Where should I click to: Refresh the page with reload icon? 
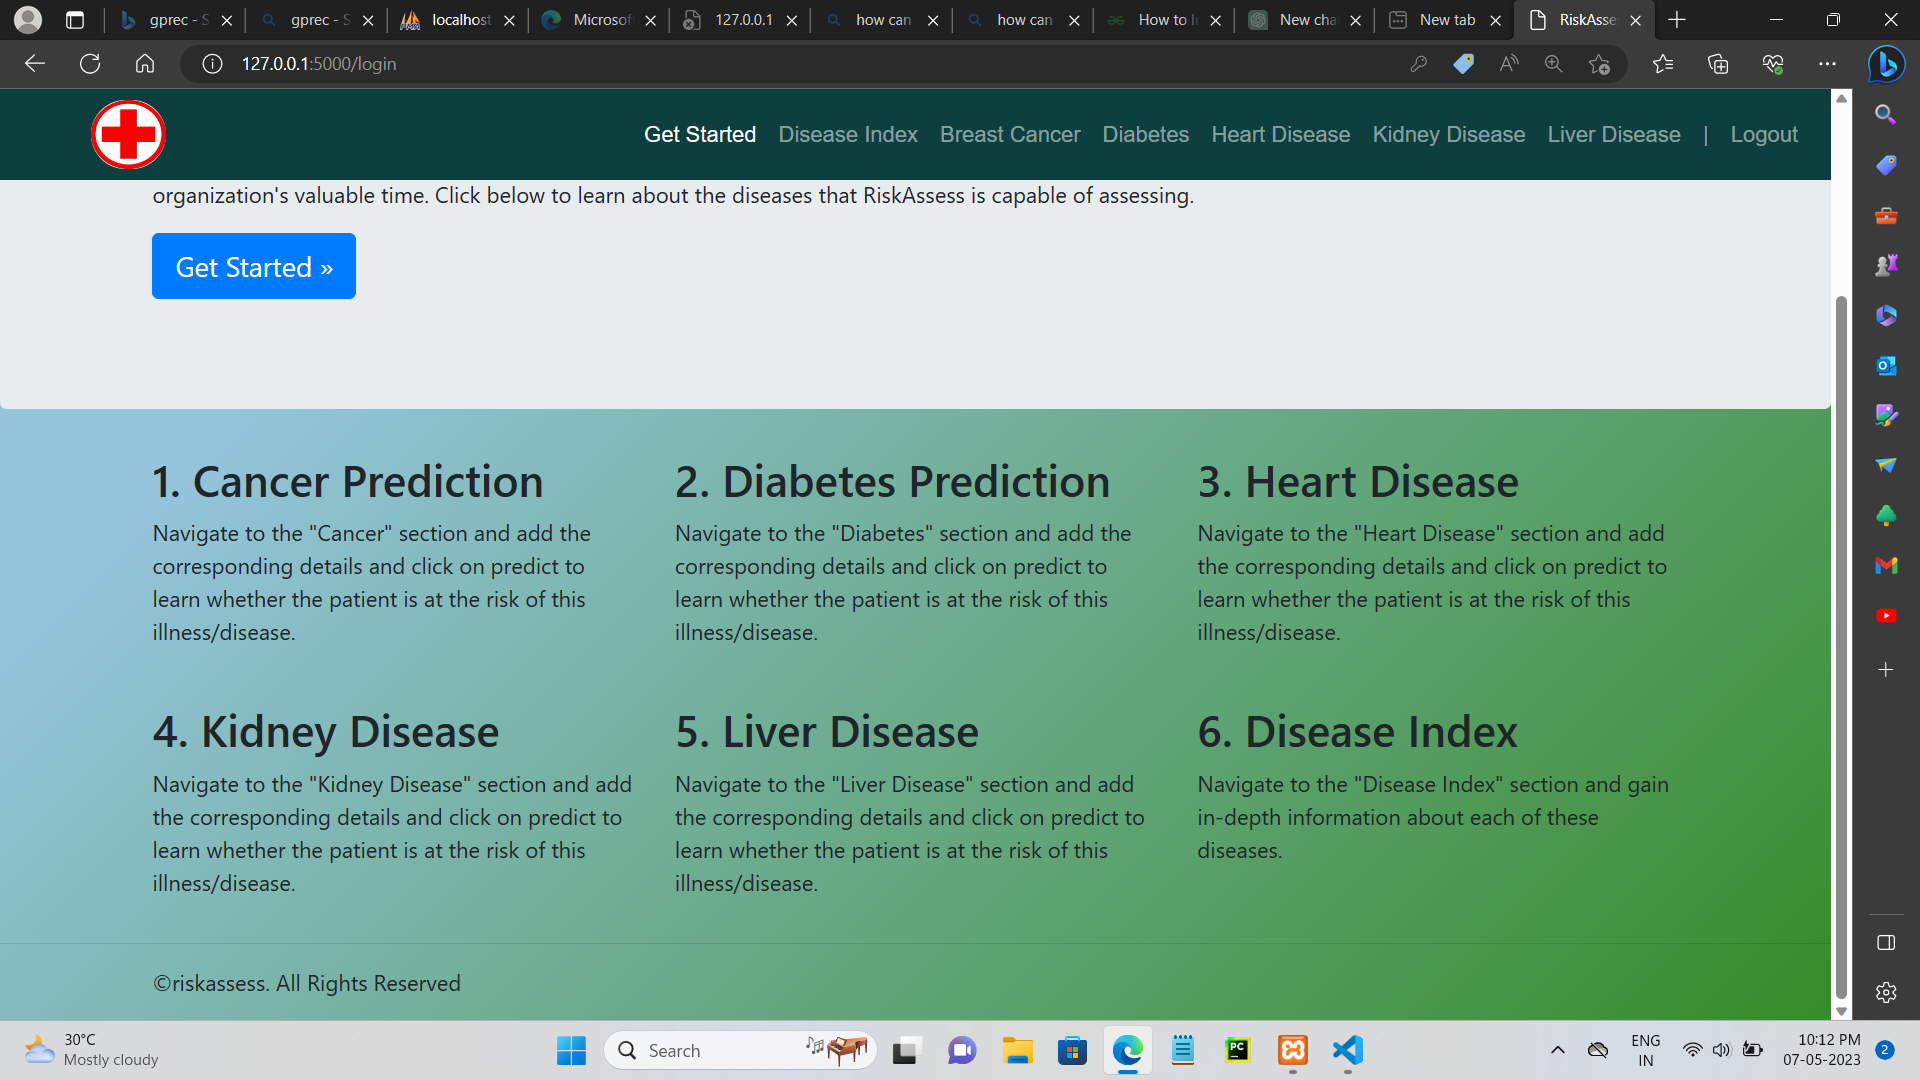90,64
